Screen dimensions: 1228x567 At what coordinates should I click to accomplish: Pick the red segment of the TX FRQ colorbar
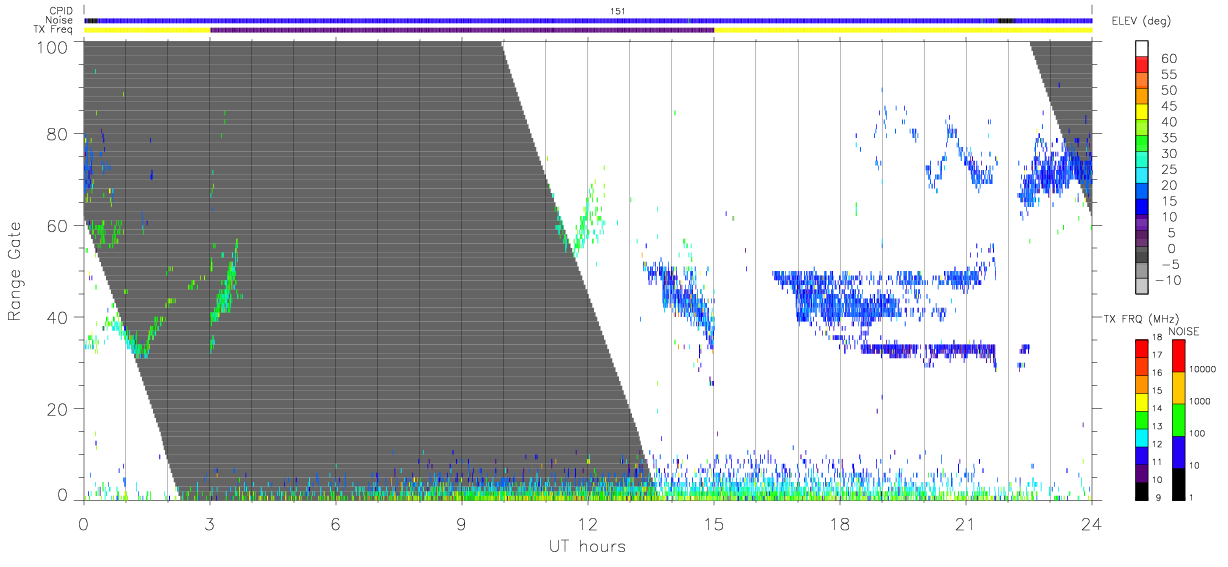pyautogui.click(x=1141, y=348)
